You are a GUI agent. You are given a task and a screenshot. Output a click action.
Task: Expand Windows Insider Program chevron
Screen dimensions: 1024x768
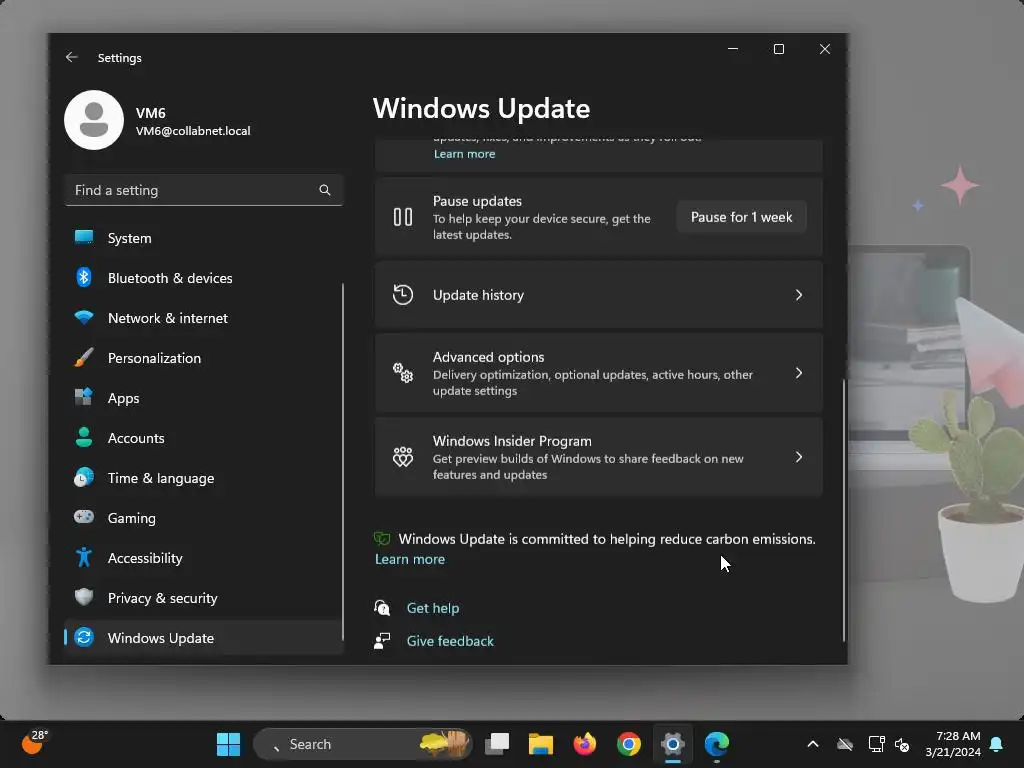(x=799, y=456)
